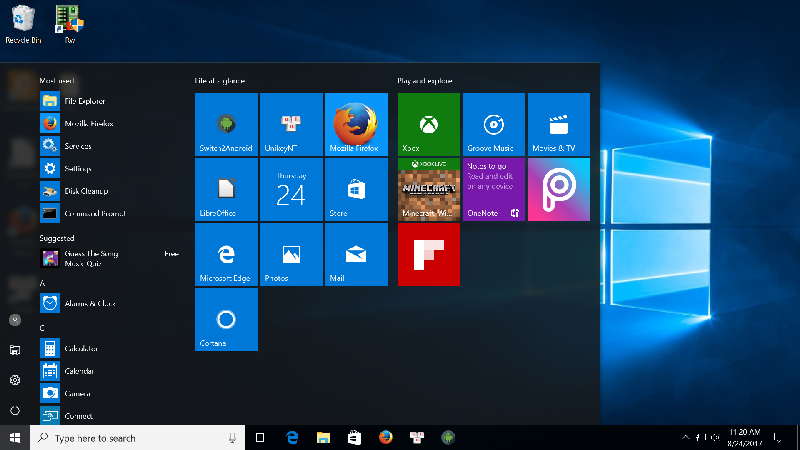Open Disk Cleanup from app list
800x450 pixels.
pos(110,191)
